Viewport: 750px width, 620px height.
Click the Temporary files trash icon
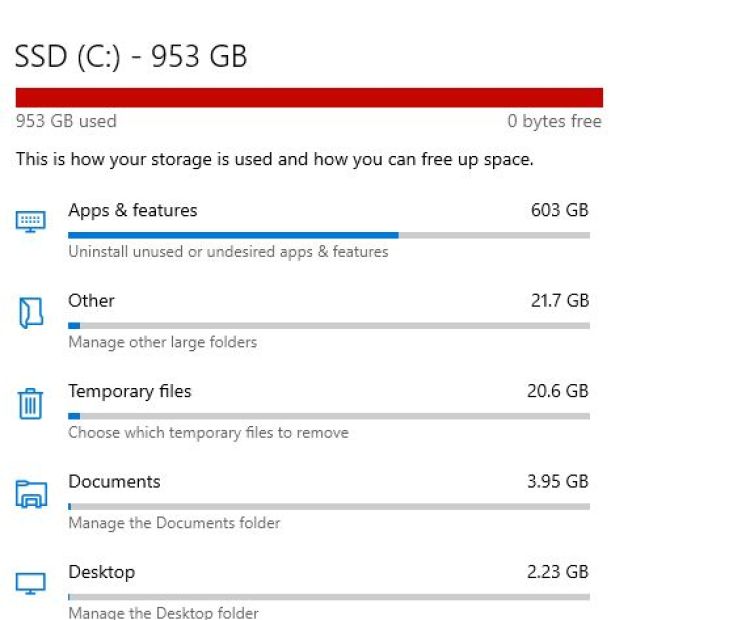(31, 403)
